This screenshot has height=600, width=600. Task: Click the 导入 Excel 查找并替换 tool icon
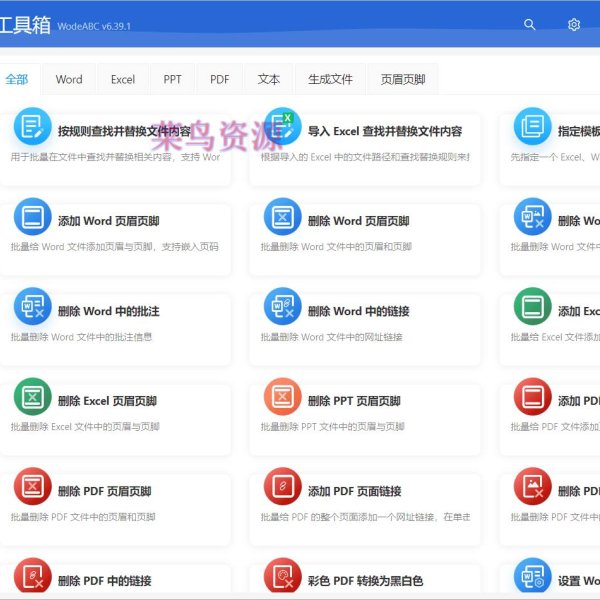click(282, 127)
